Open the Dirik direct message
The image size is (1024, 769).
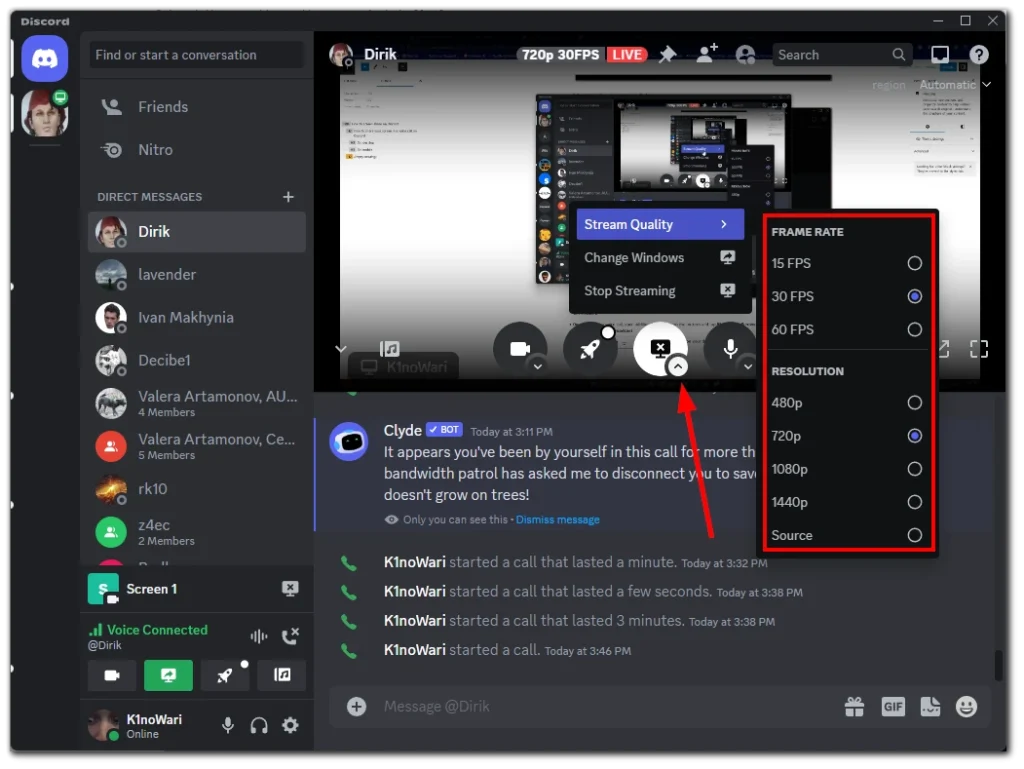(197, 232)
